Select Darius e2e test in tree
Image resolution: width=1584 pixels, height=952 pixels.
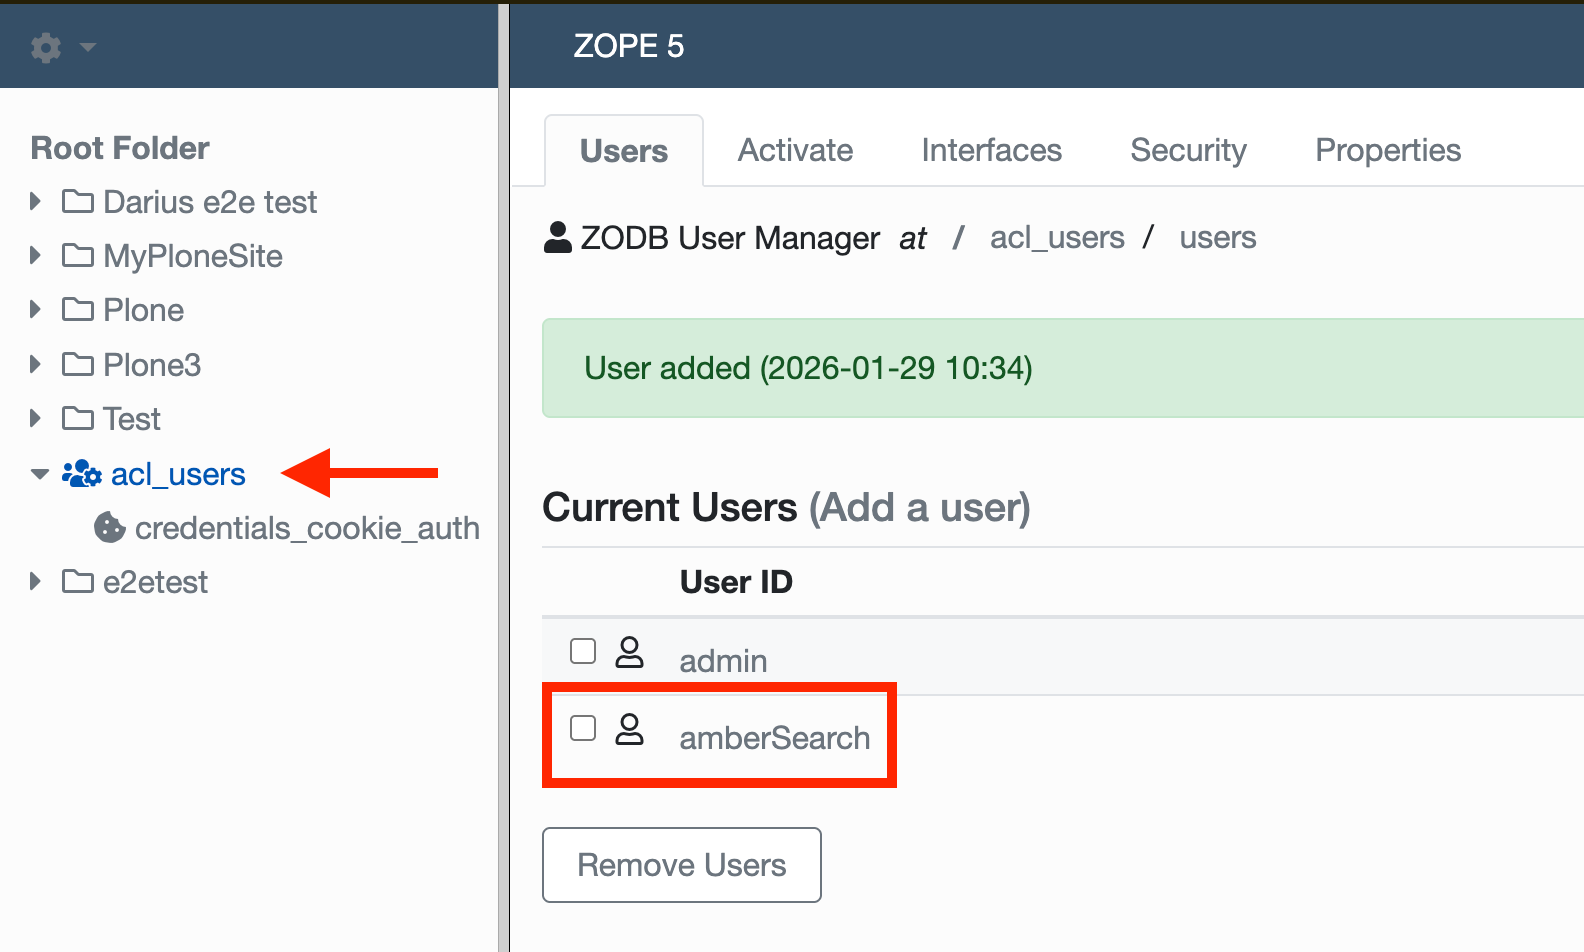pyautogui.click(x=210, y=202)
